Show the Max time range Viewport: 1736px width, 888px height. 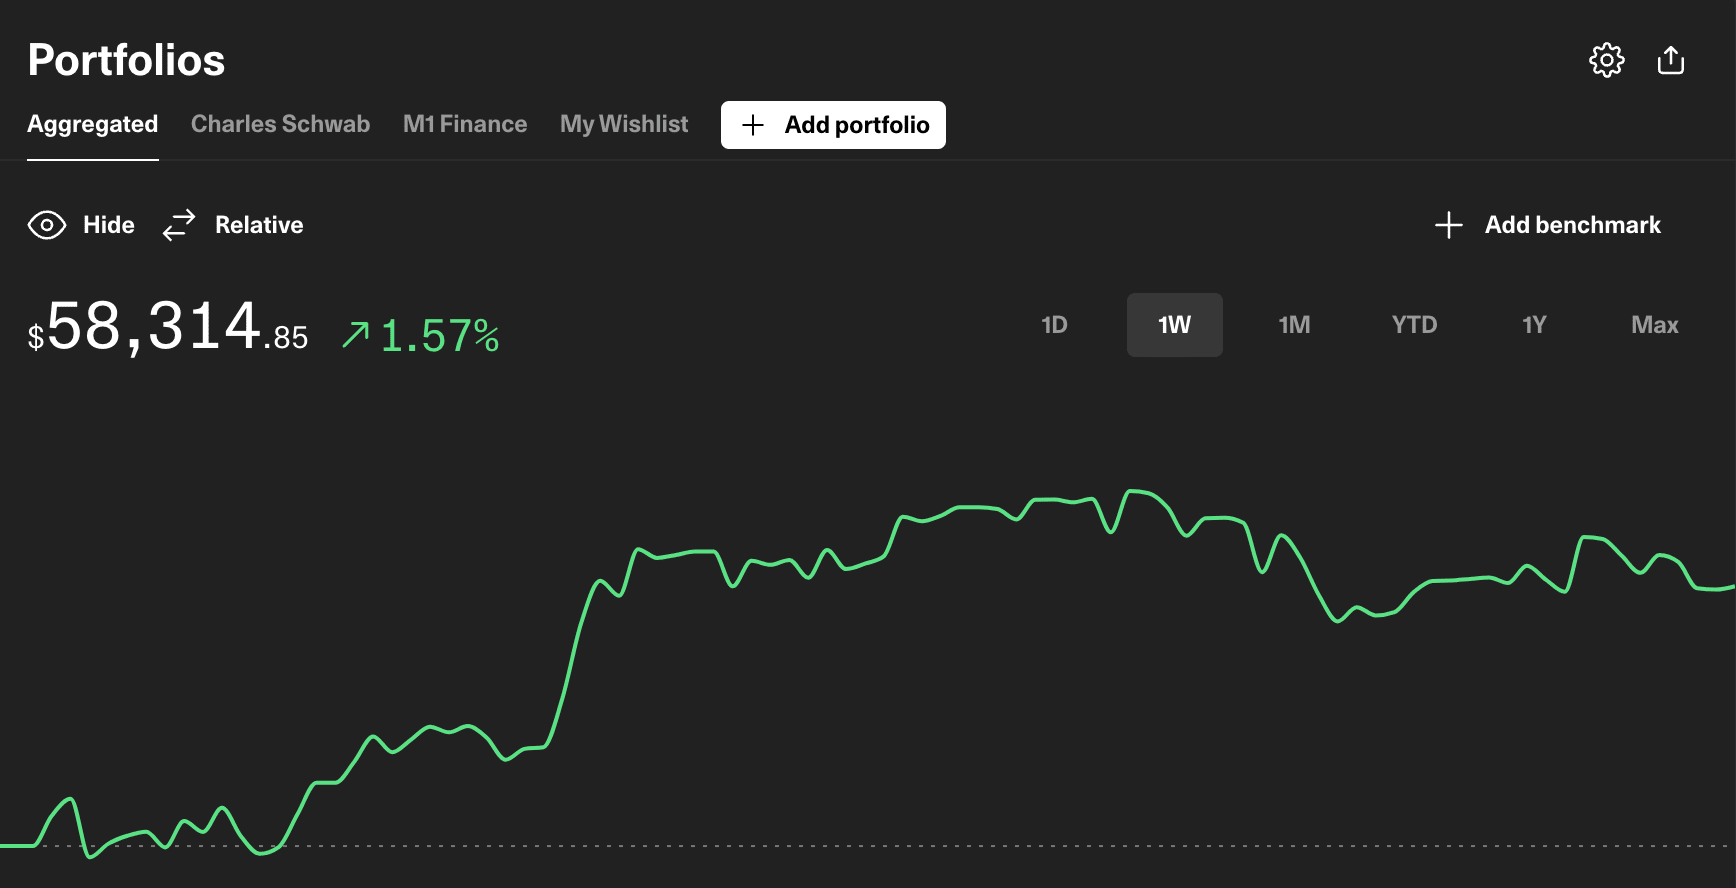click(1654, 325)
